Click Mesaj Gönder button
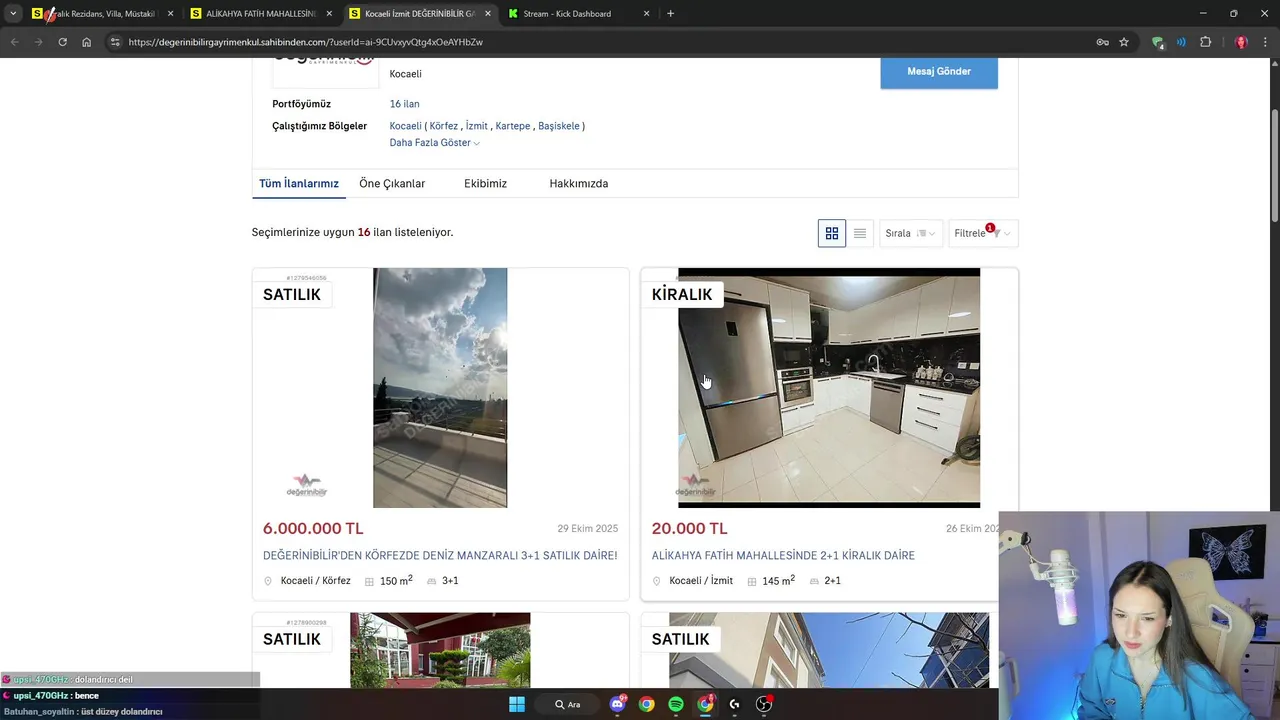Image resolution: width=1280 pixels, height=720 pixels. 939,72
